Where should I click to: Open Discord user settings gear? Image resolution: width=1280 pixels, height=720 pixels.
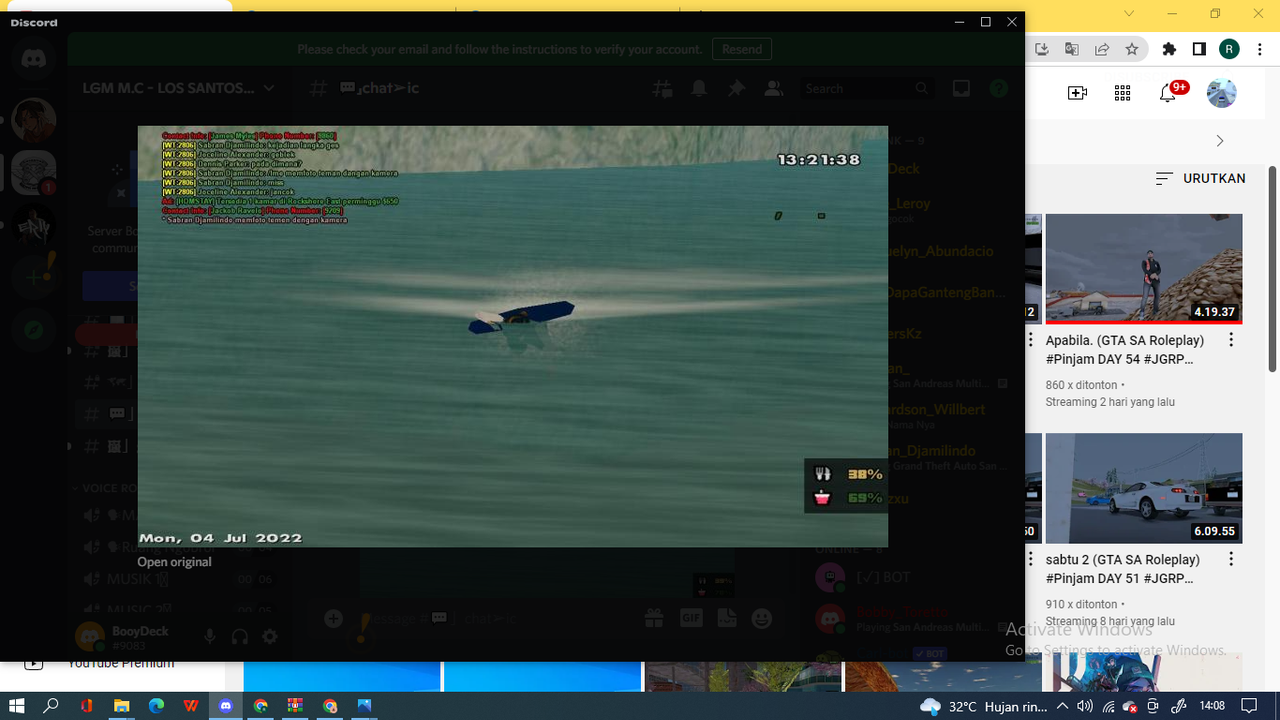270,636
